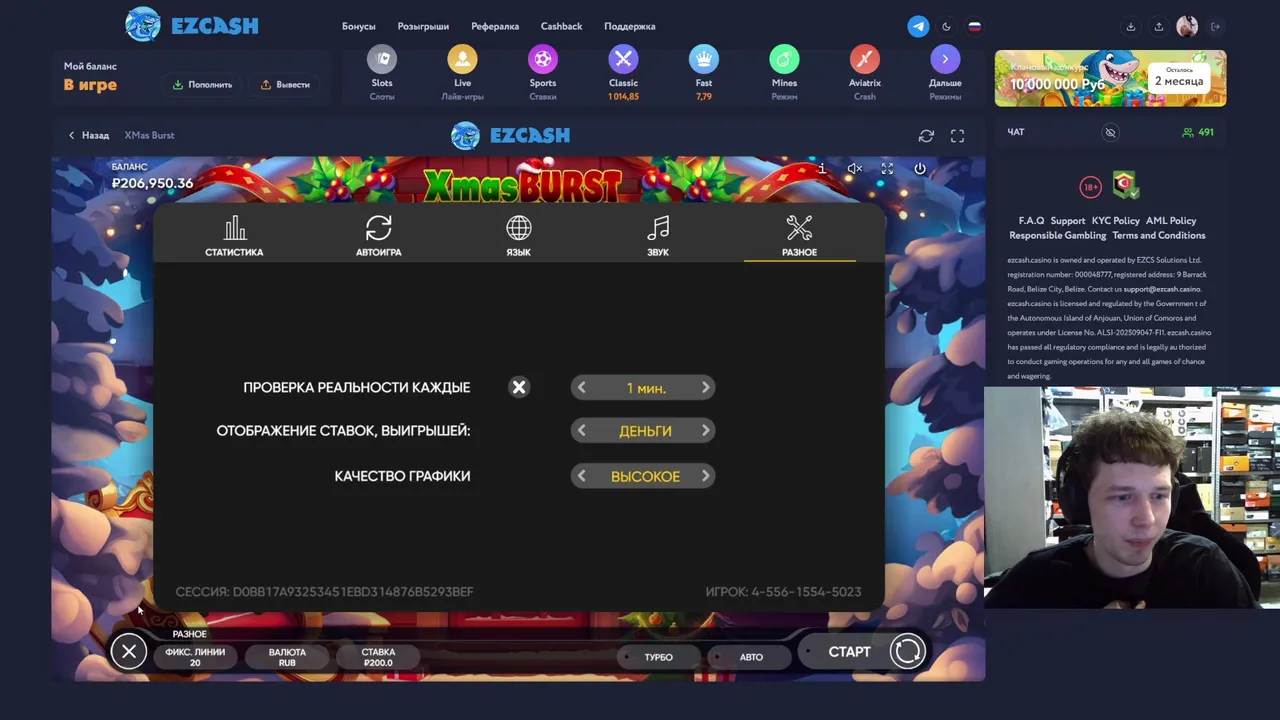Image resolution: width=1280 pixels, height=720 pixels.
Task: Click the Вывести withdraw button
Action: (x=286, y=85)
